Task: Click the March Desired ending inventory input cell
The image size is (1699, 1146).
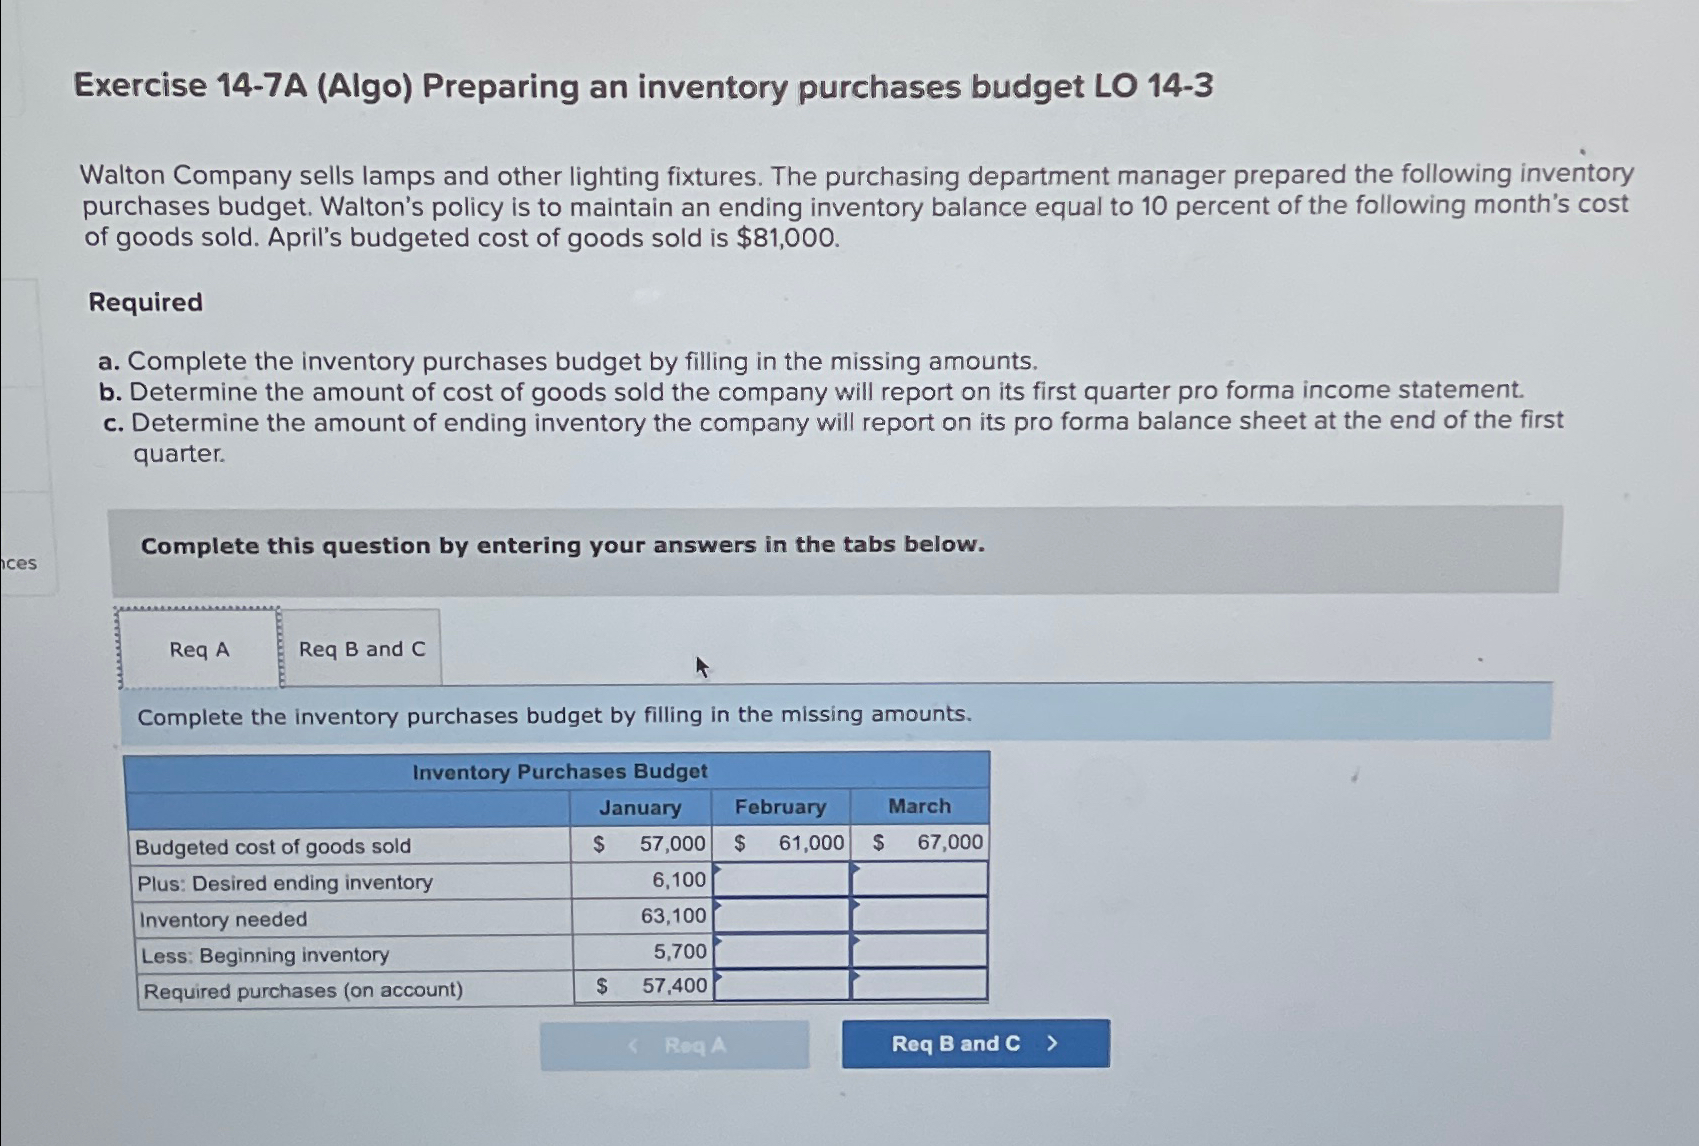Action: point(918,881)
